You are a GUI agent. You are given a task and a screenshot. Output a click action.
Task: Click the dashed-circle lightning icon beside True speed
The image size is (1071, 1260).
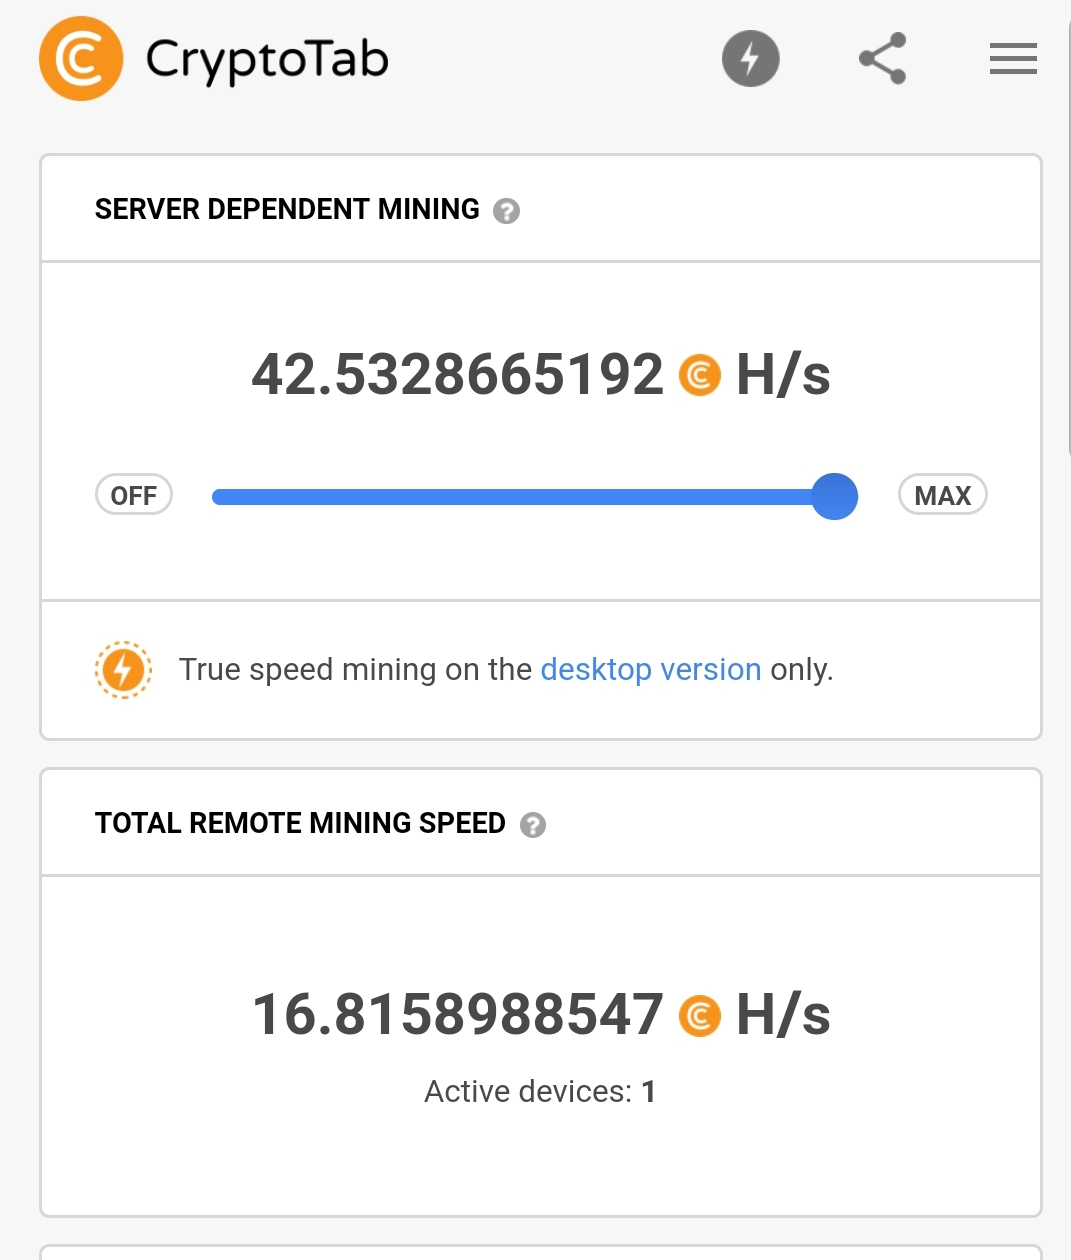[123, 669]
